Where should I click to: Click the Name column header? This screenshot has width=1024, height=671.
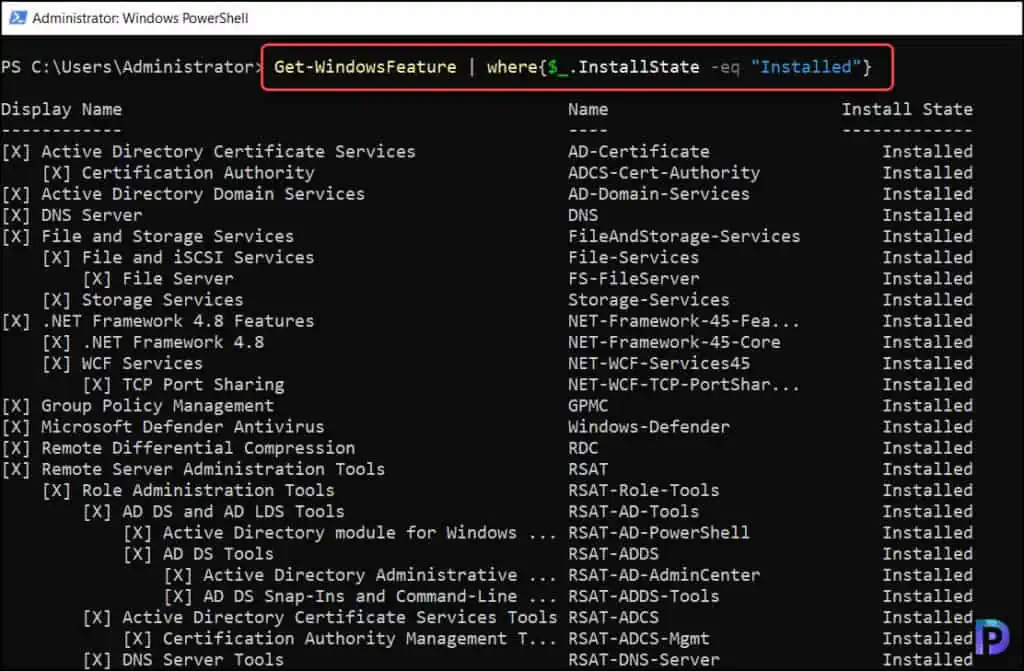pos(588,109)
